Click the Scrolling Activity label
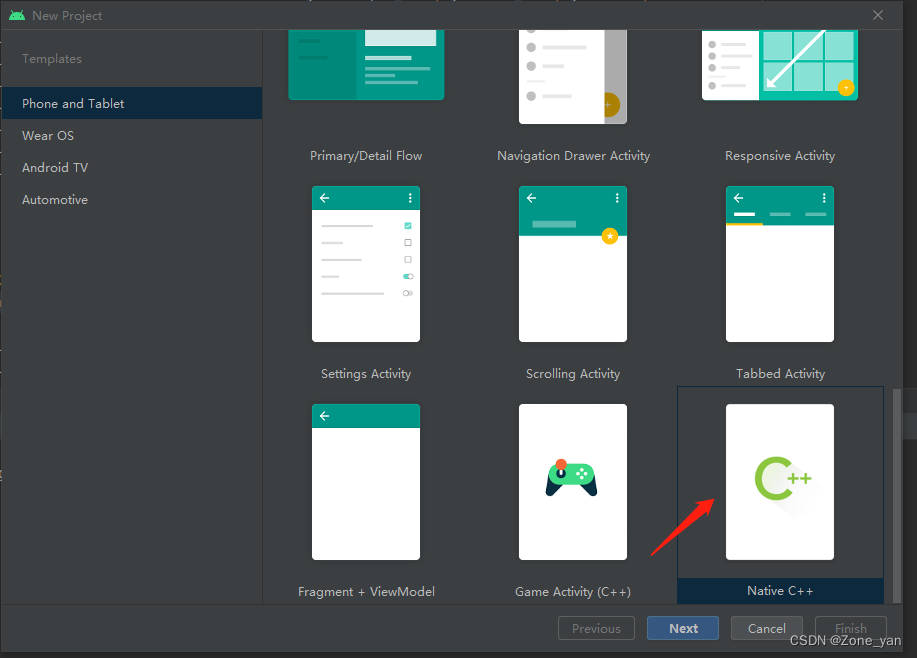Viewport: 917px width, 658px height. click(x=573, y=374)
